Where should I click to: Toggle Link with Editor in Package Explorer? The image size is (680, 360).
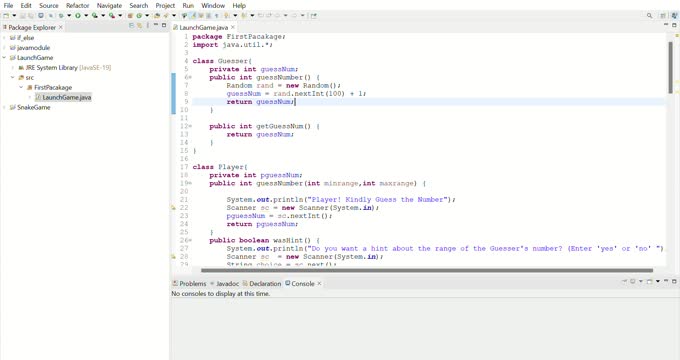pyautogui.click(x=139, y=26)
